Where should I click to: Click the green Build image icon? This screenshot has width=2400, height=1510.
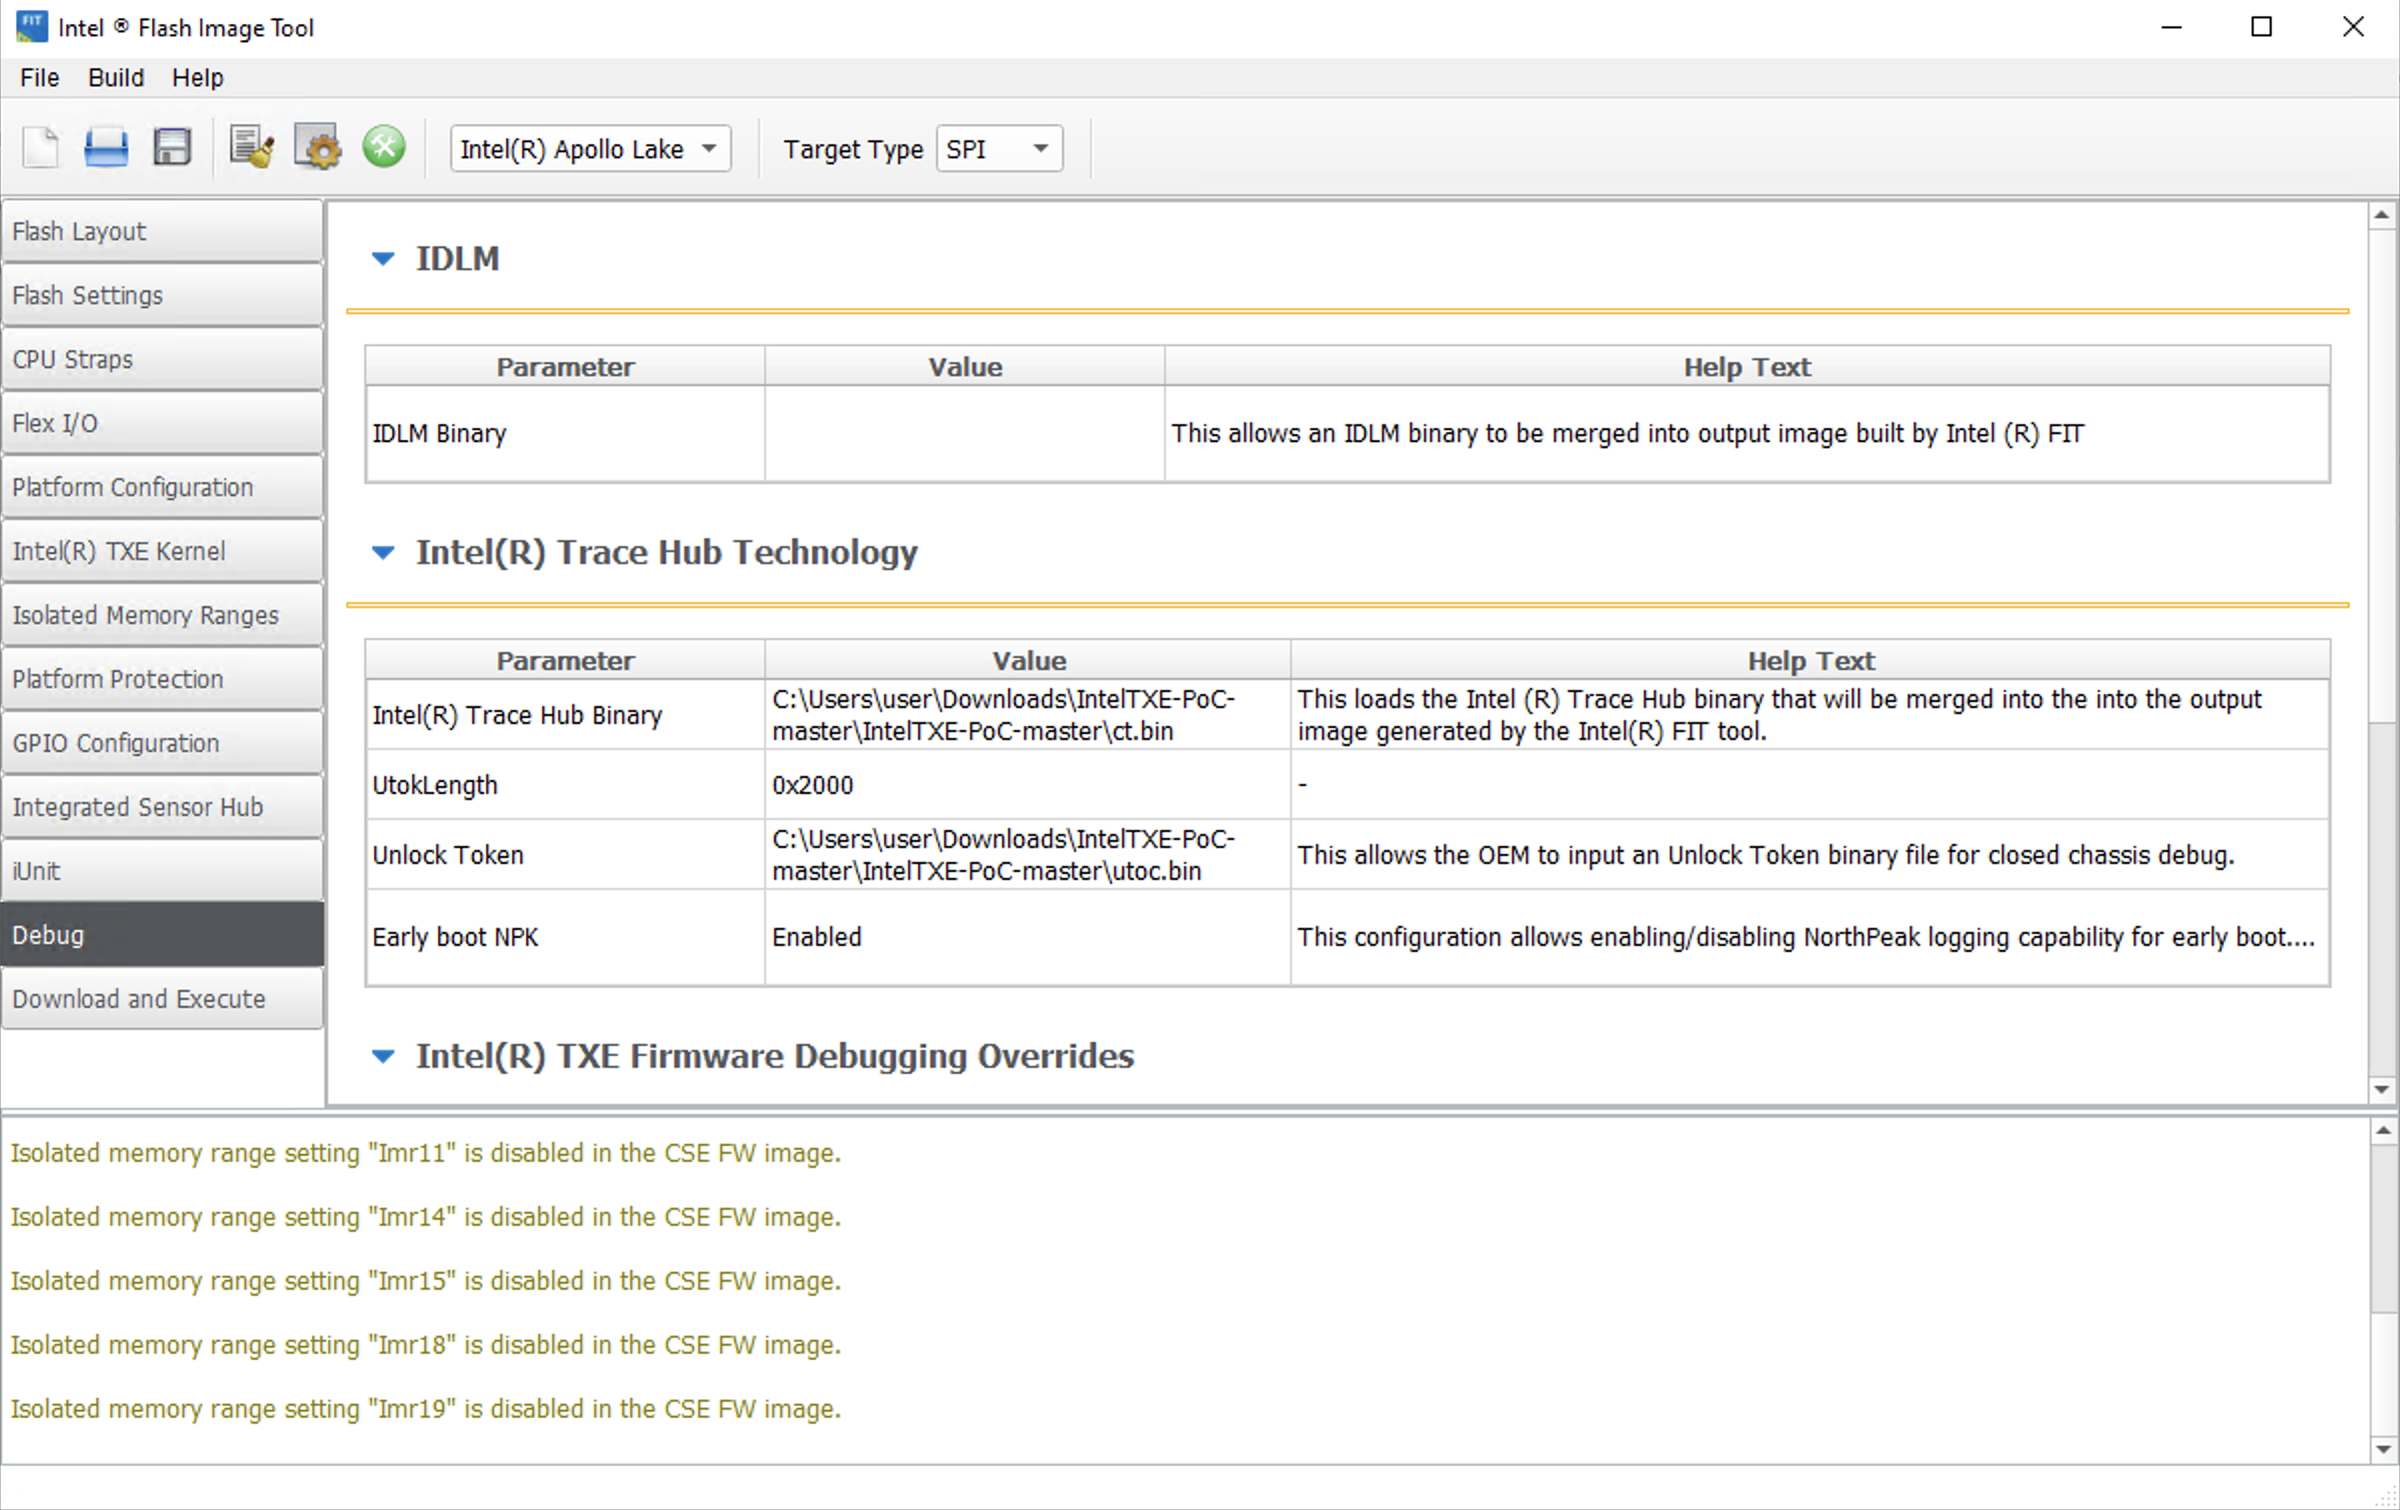pyautogui.click(x=384, y=147)
